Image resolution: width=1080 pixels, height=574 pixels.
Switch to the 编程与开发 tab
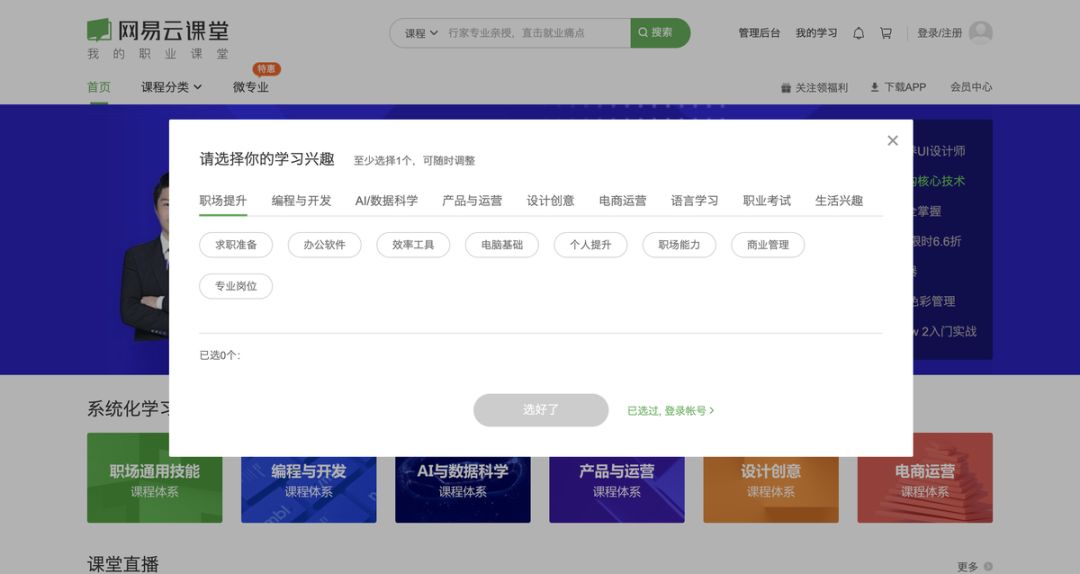tap(302, 201)
